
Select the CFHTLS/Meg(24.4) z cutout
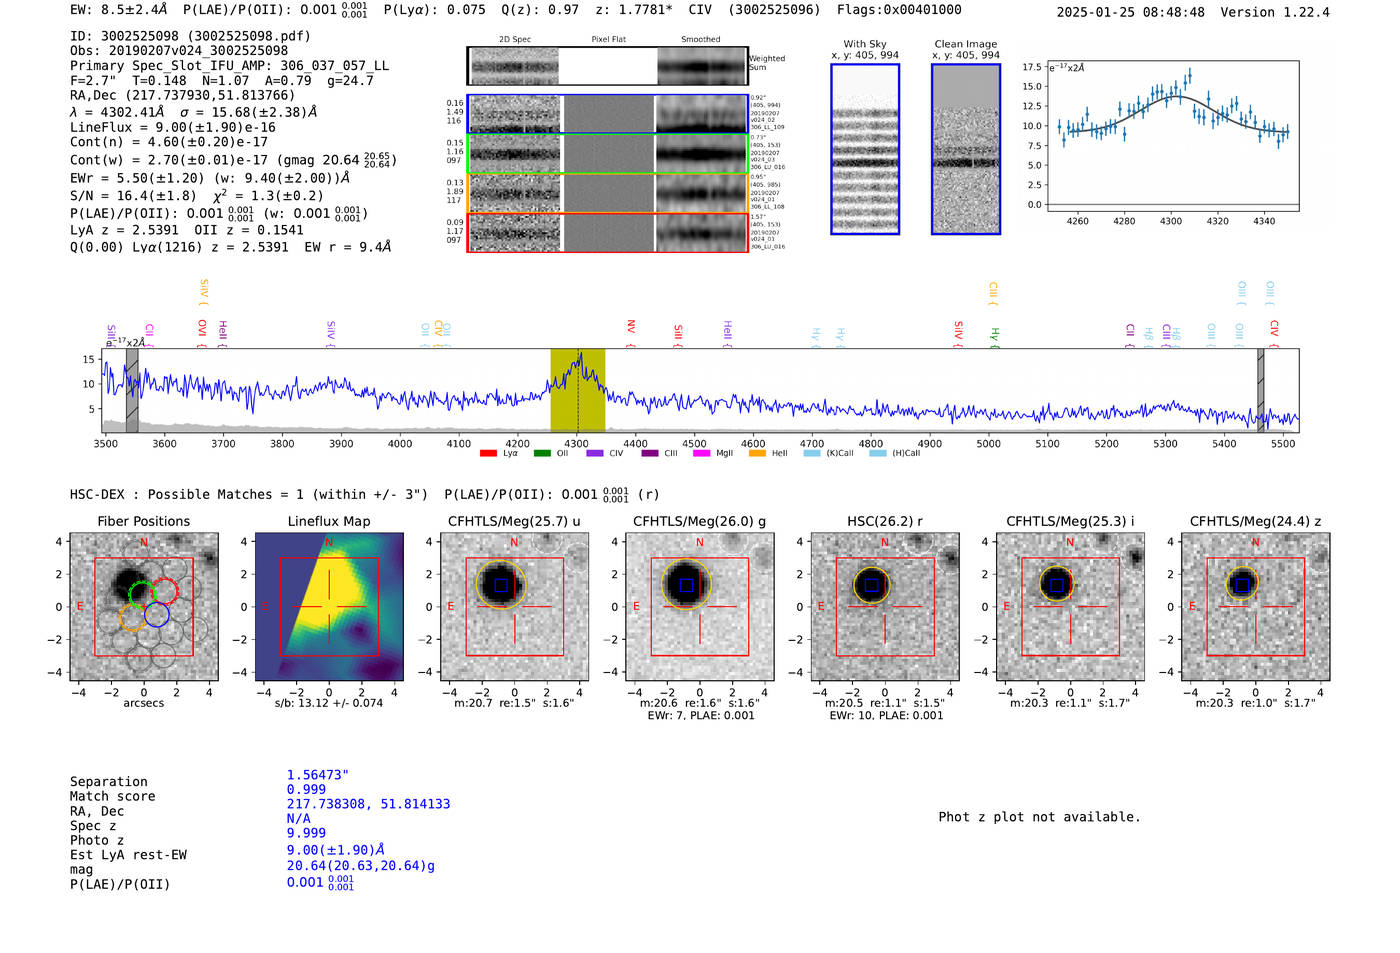[x=1255, y=606]
